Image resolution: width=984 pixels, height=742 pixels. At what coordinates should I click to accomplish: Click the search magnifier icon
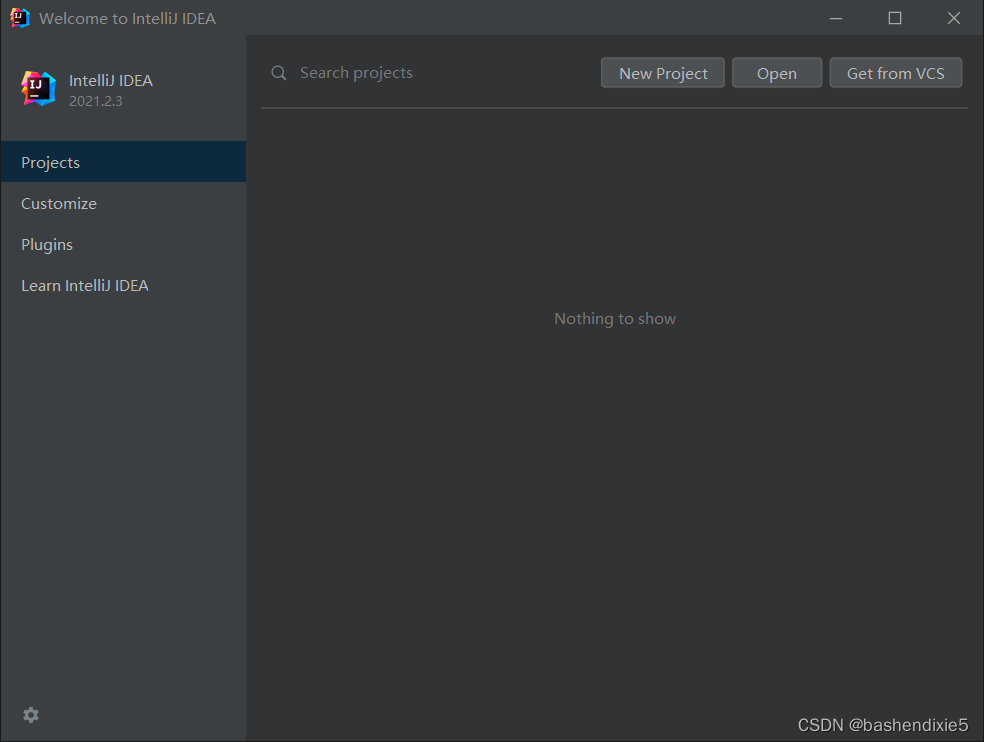tap(279, 73)
